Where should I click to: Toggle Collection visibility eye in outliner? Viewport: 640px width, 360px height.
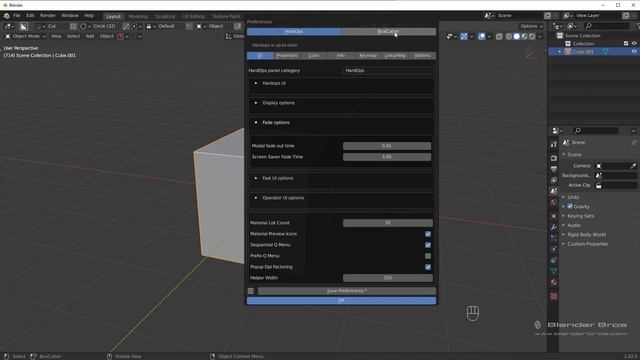tap(634, 43)
